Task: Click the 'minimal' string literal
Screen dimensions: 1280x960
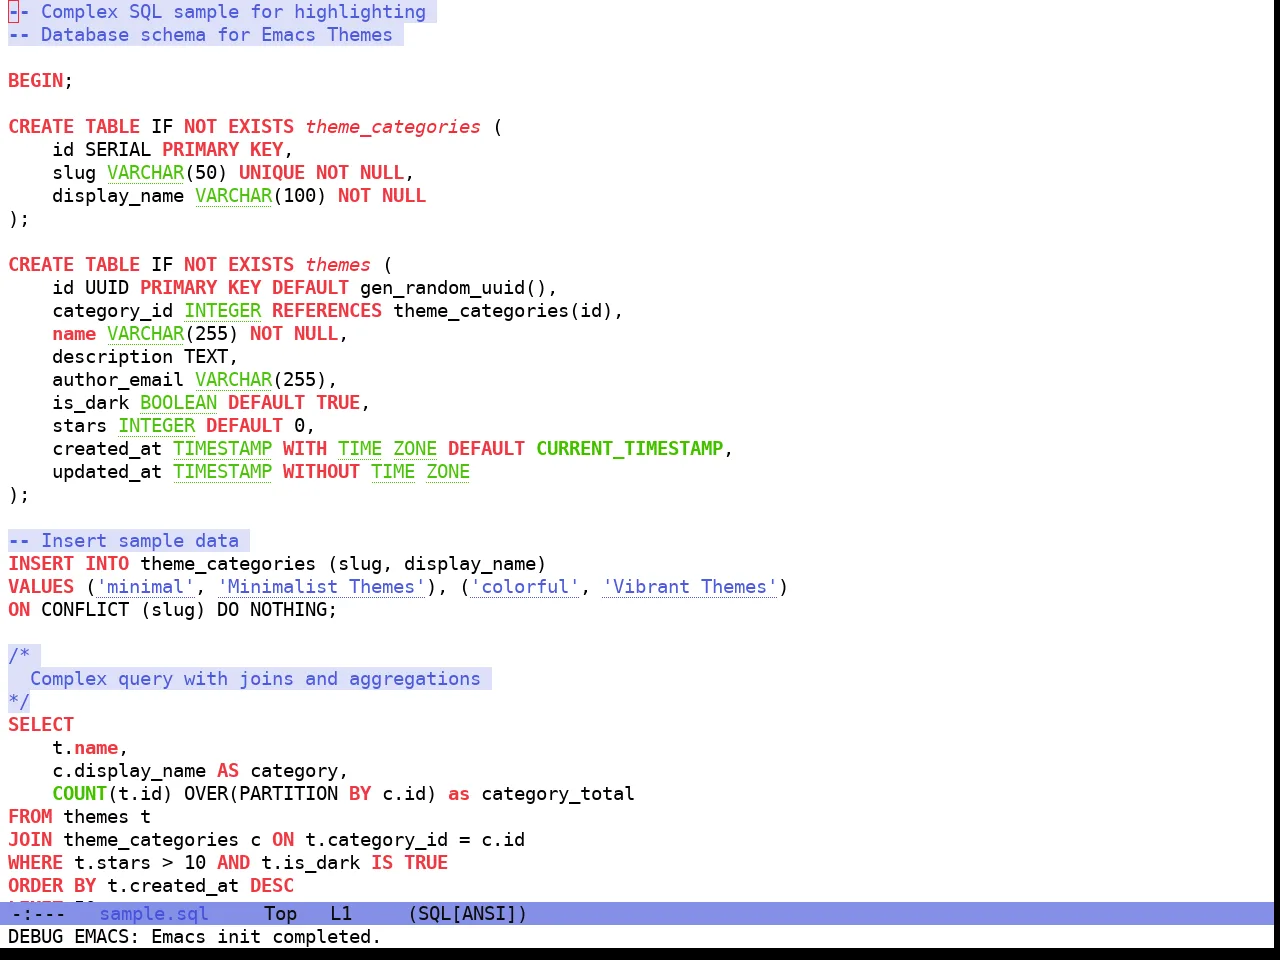Action: (x=146, y=587)
